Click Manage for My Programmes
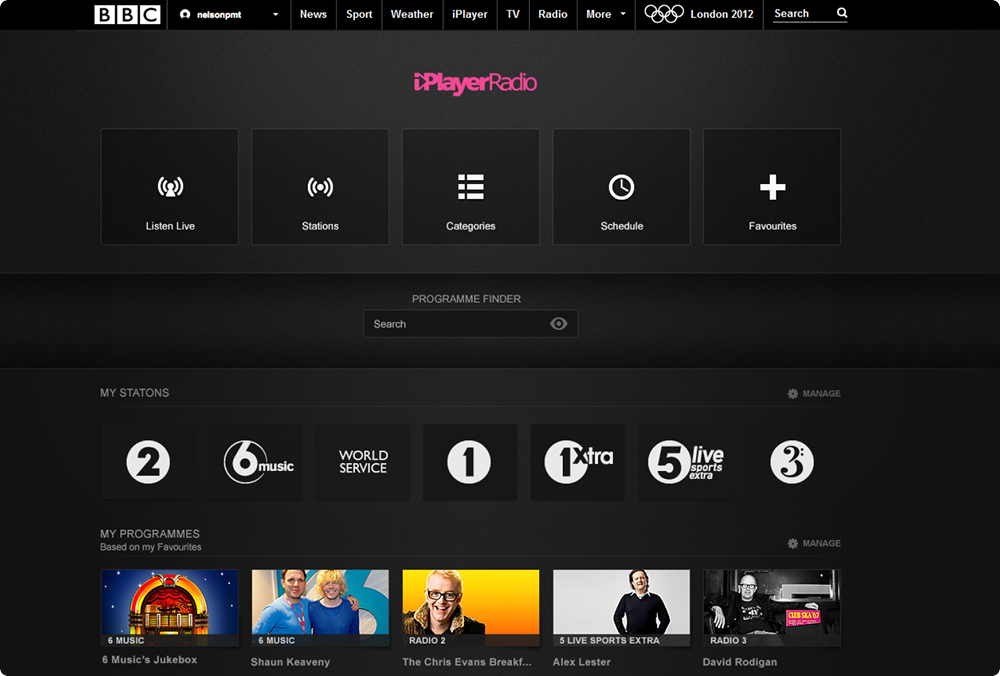 pyautogui.click(x=814, y=544)
